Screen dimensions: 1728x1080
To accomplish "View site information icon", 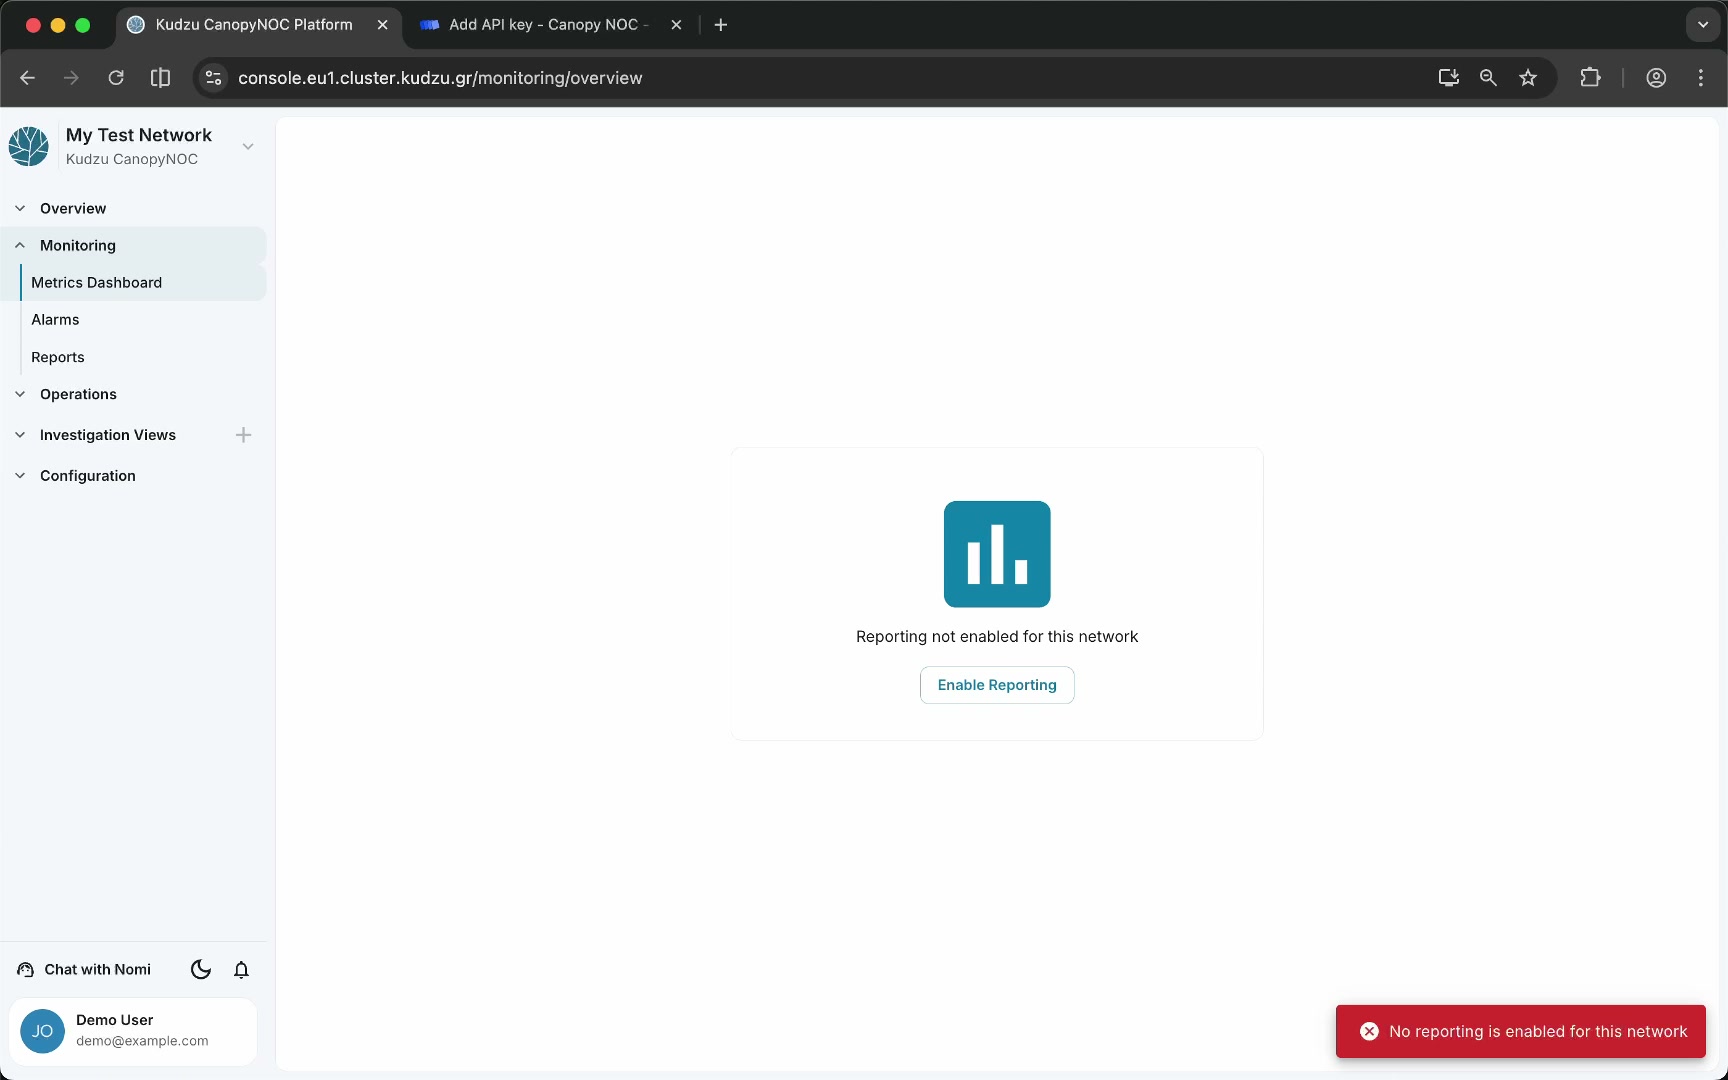I will coord(213,78).
